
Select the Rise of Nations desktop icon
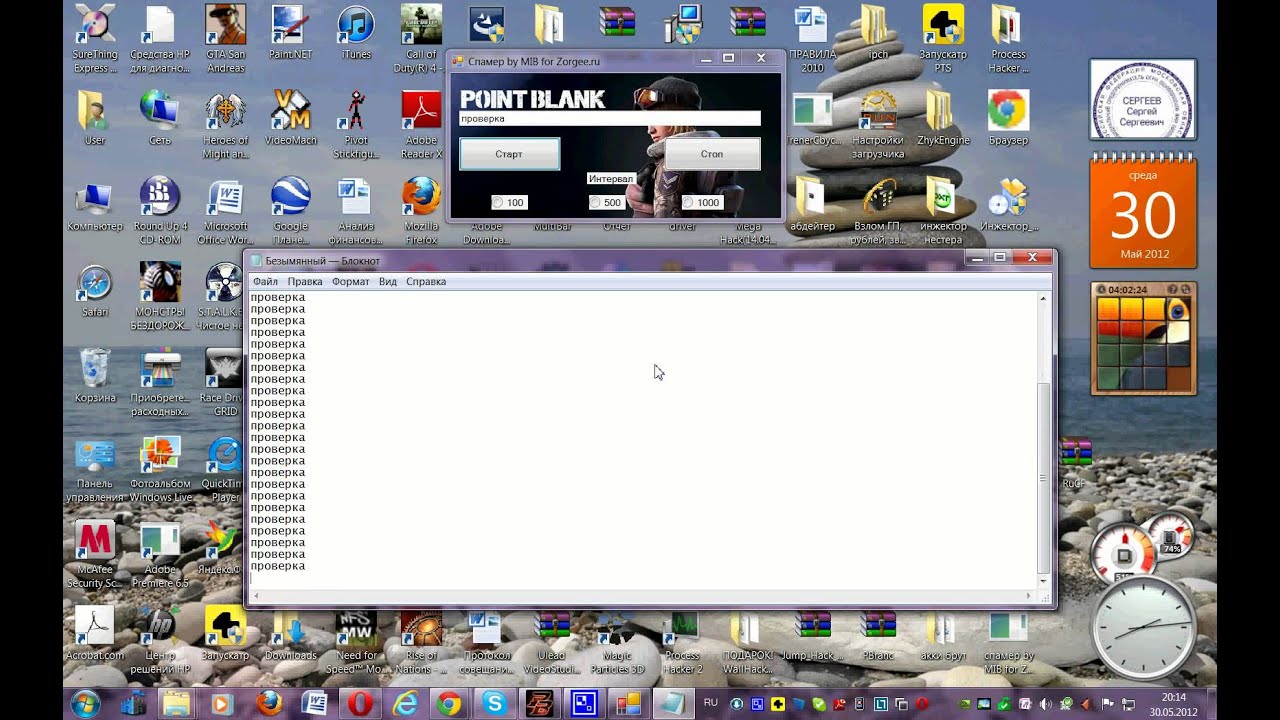coord(421,640)
